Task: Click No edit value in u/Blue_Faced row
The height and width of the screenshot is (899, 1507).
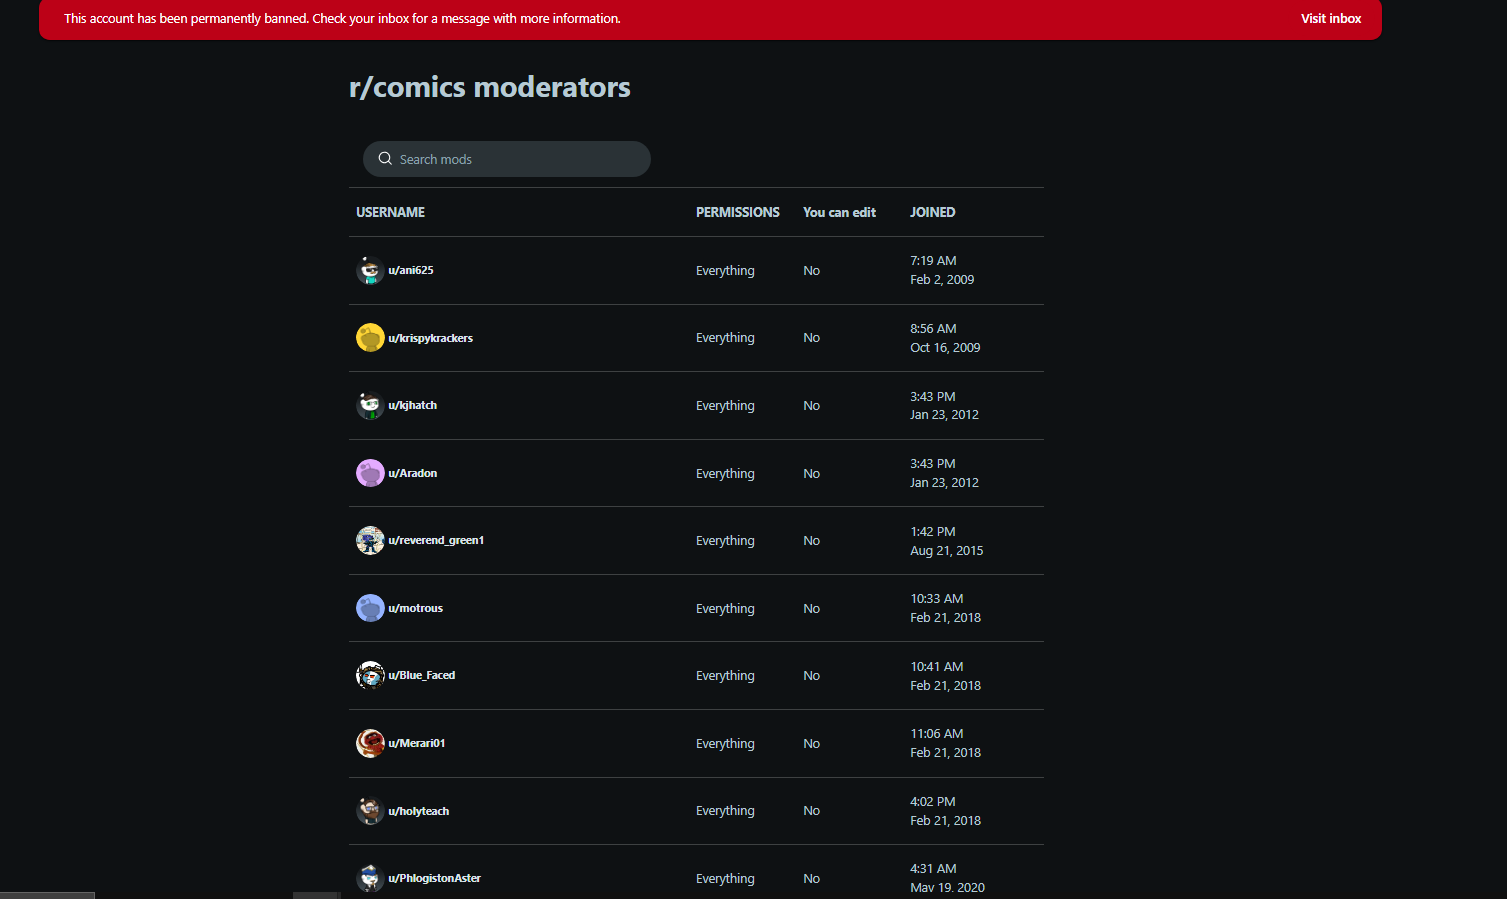Action: point(812,676)
